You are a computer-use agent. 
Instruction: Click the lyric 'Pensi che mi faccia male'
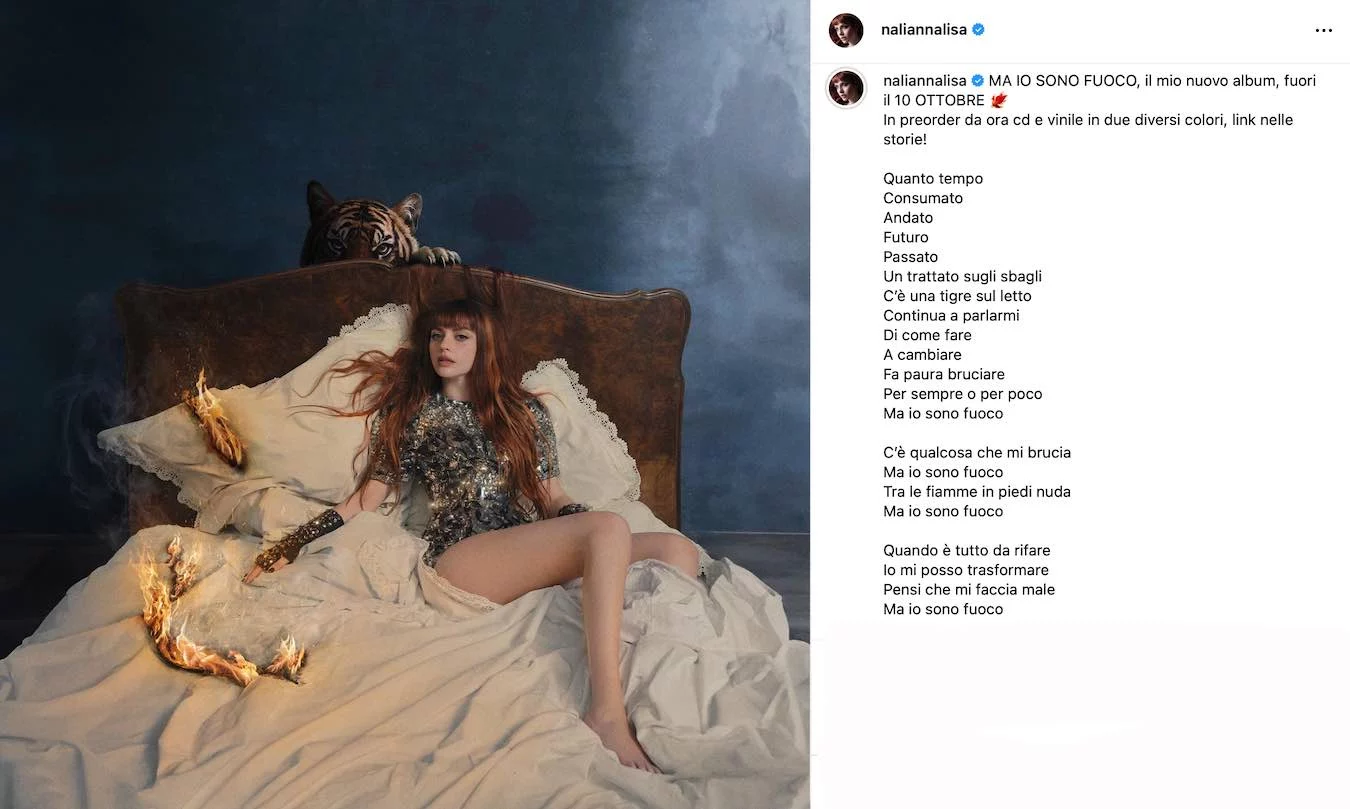pyautogui.click(x=969, y=590)
